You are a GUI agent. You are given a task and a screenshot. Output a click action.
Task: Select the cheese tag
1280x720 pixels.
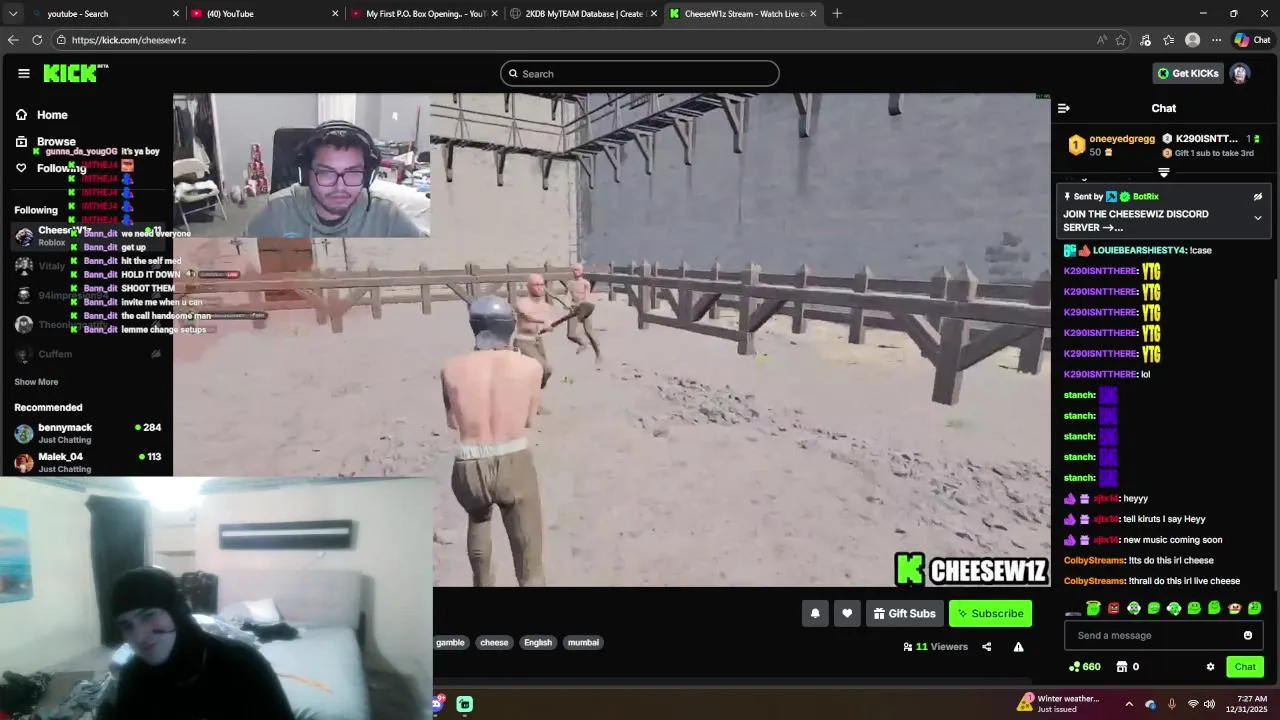click(x=494, y=643)
